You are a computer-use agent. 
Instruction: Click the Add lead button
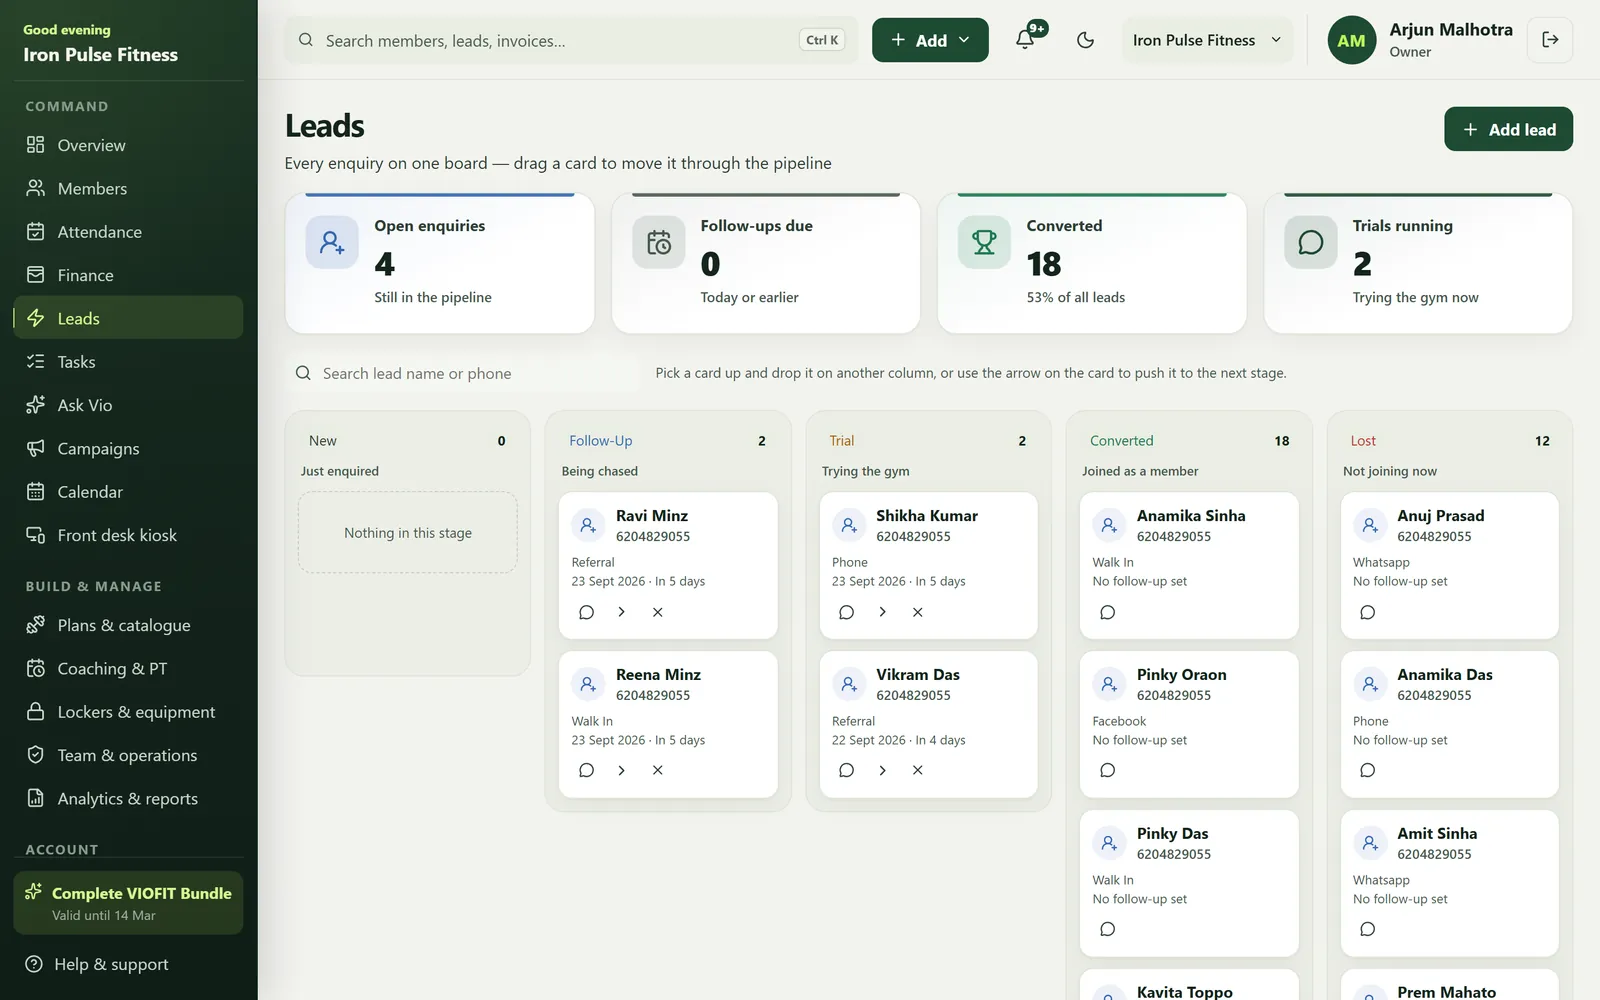click(x=1508, y=129)
